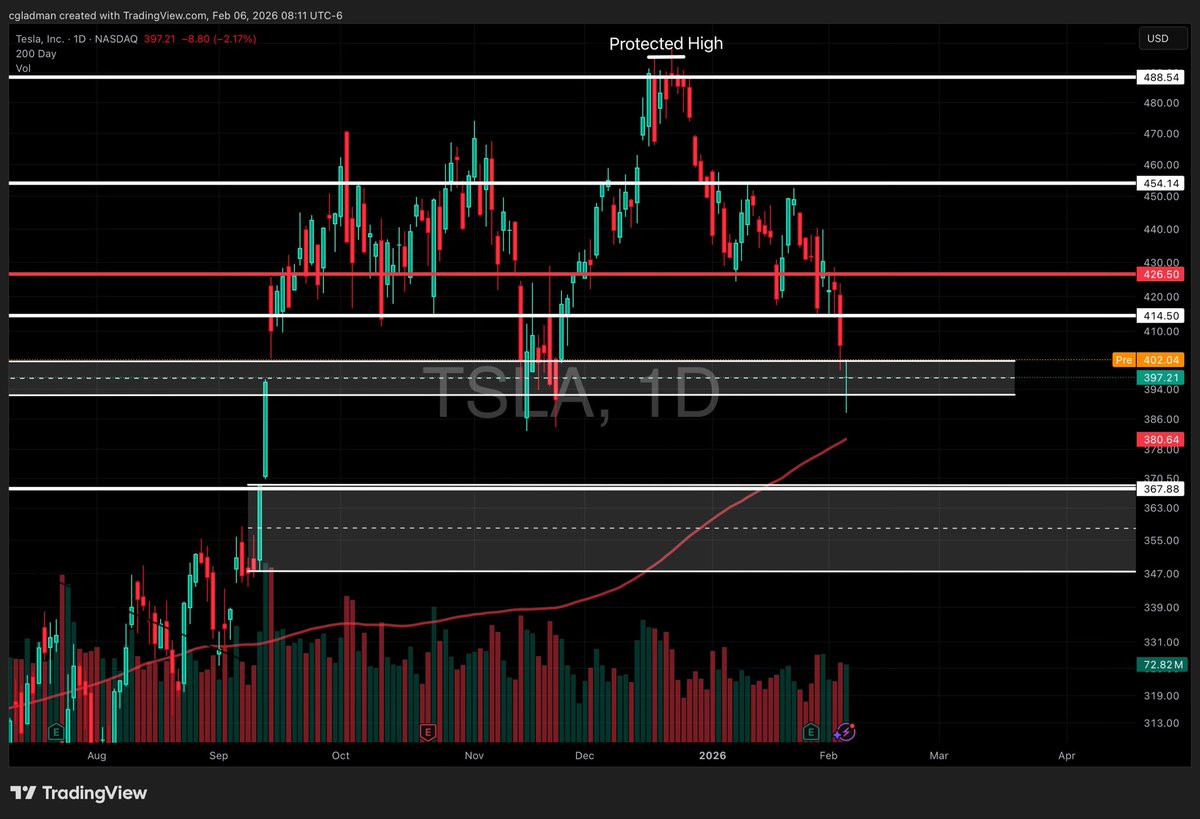Screen dimensions: 1200x819
Task: Click the green 397.21 last price label
Action: 1161,377
